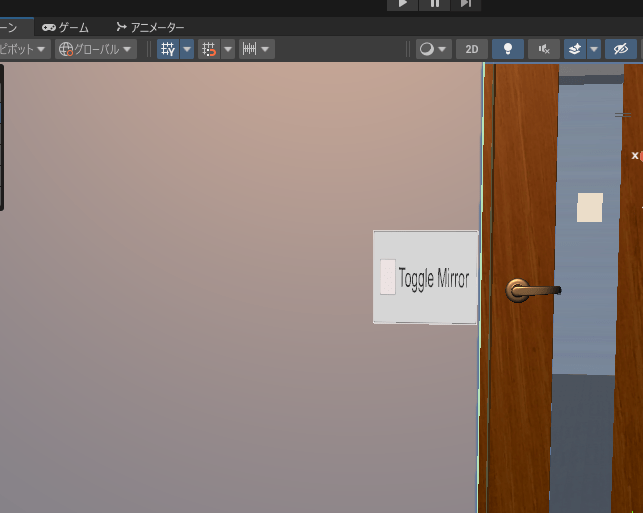Toggle scene audio mute icon
The image size is (643, 513).
(x=543, y=49)
